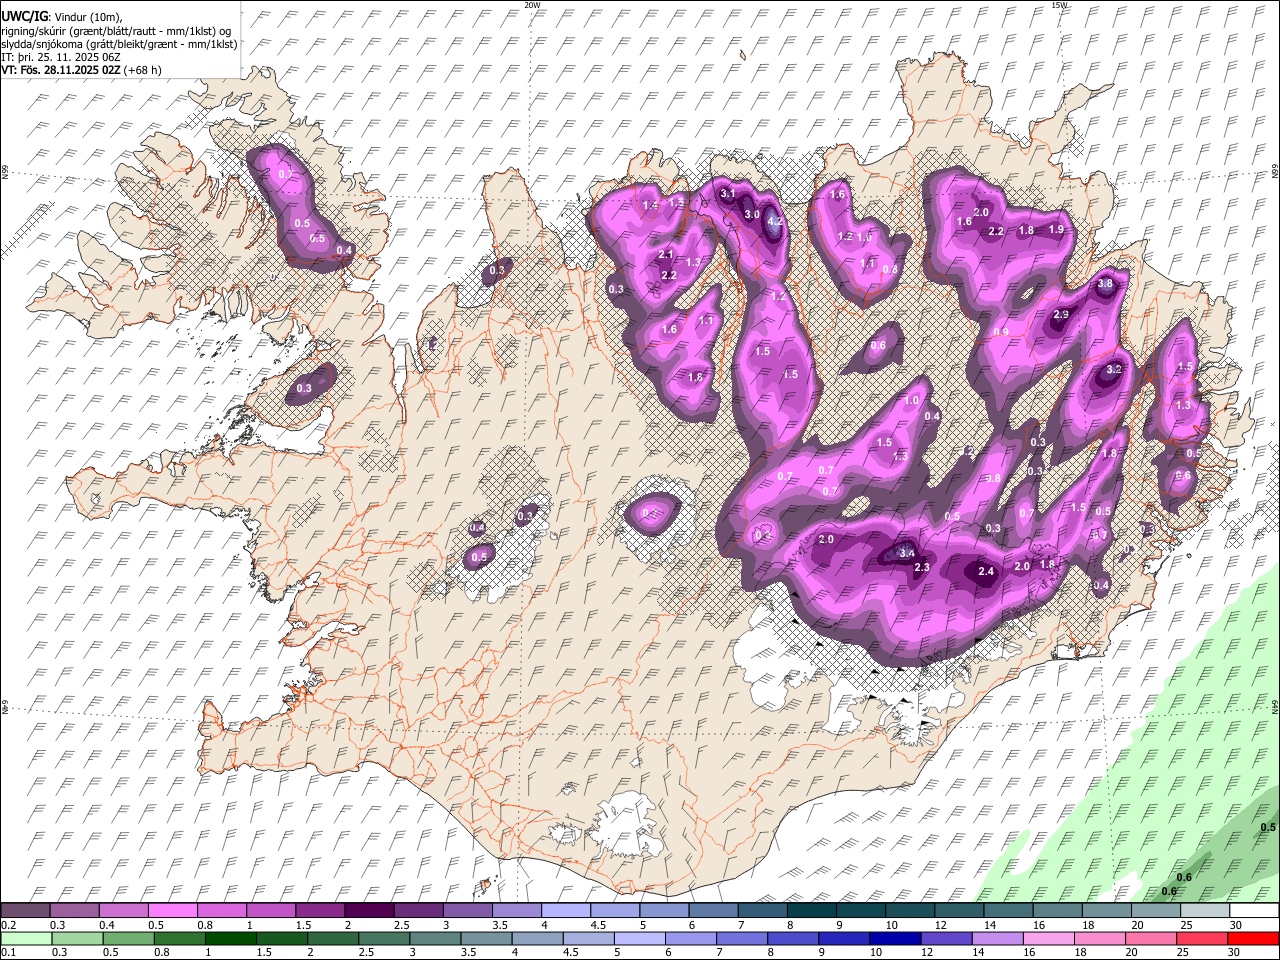The image size is (1280, 960).
Task: Click the 3.2 snowfall value on the map
Action: 1116,370
